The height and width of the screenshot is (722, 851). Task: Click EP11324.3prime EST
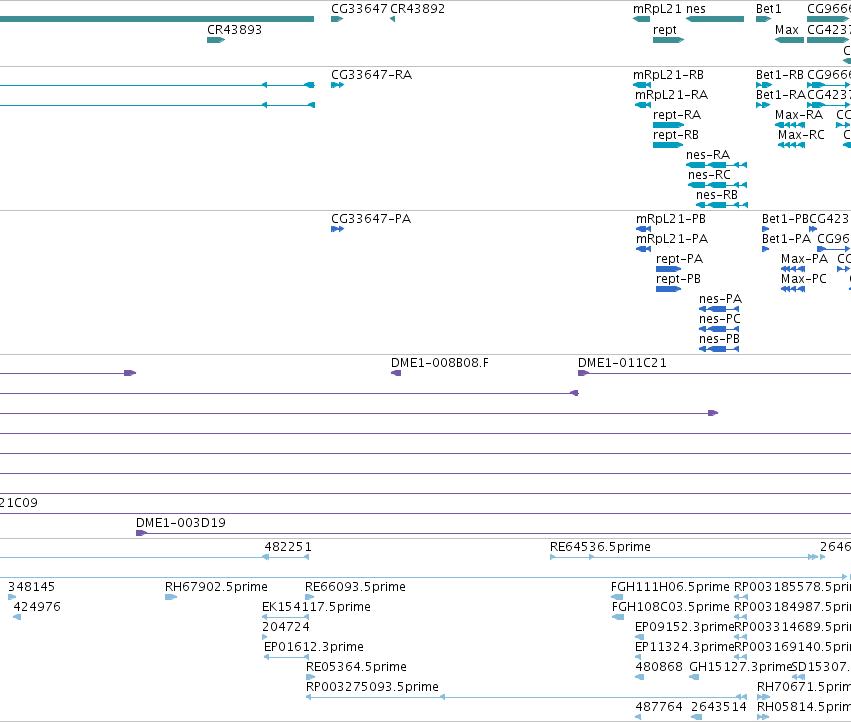click(x=638, y=657)
